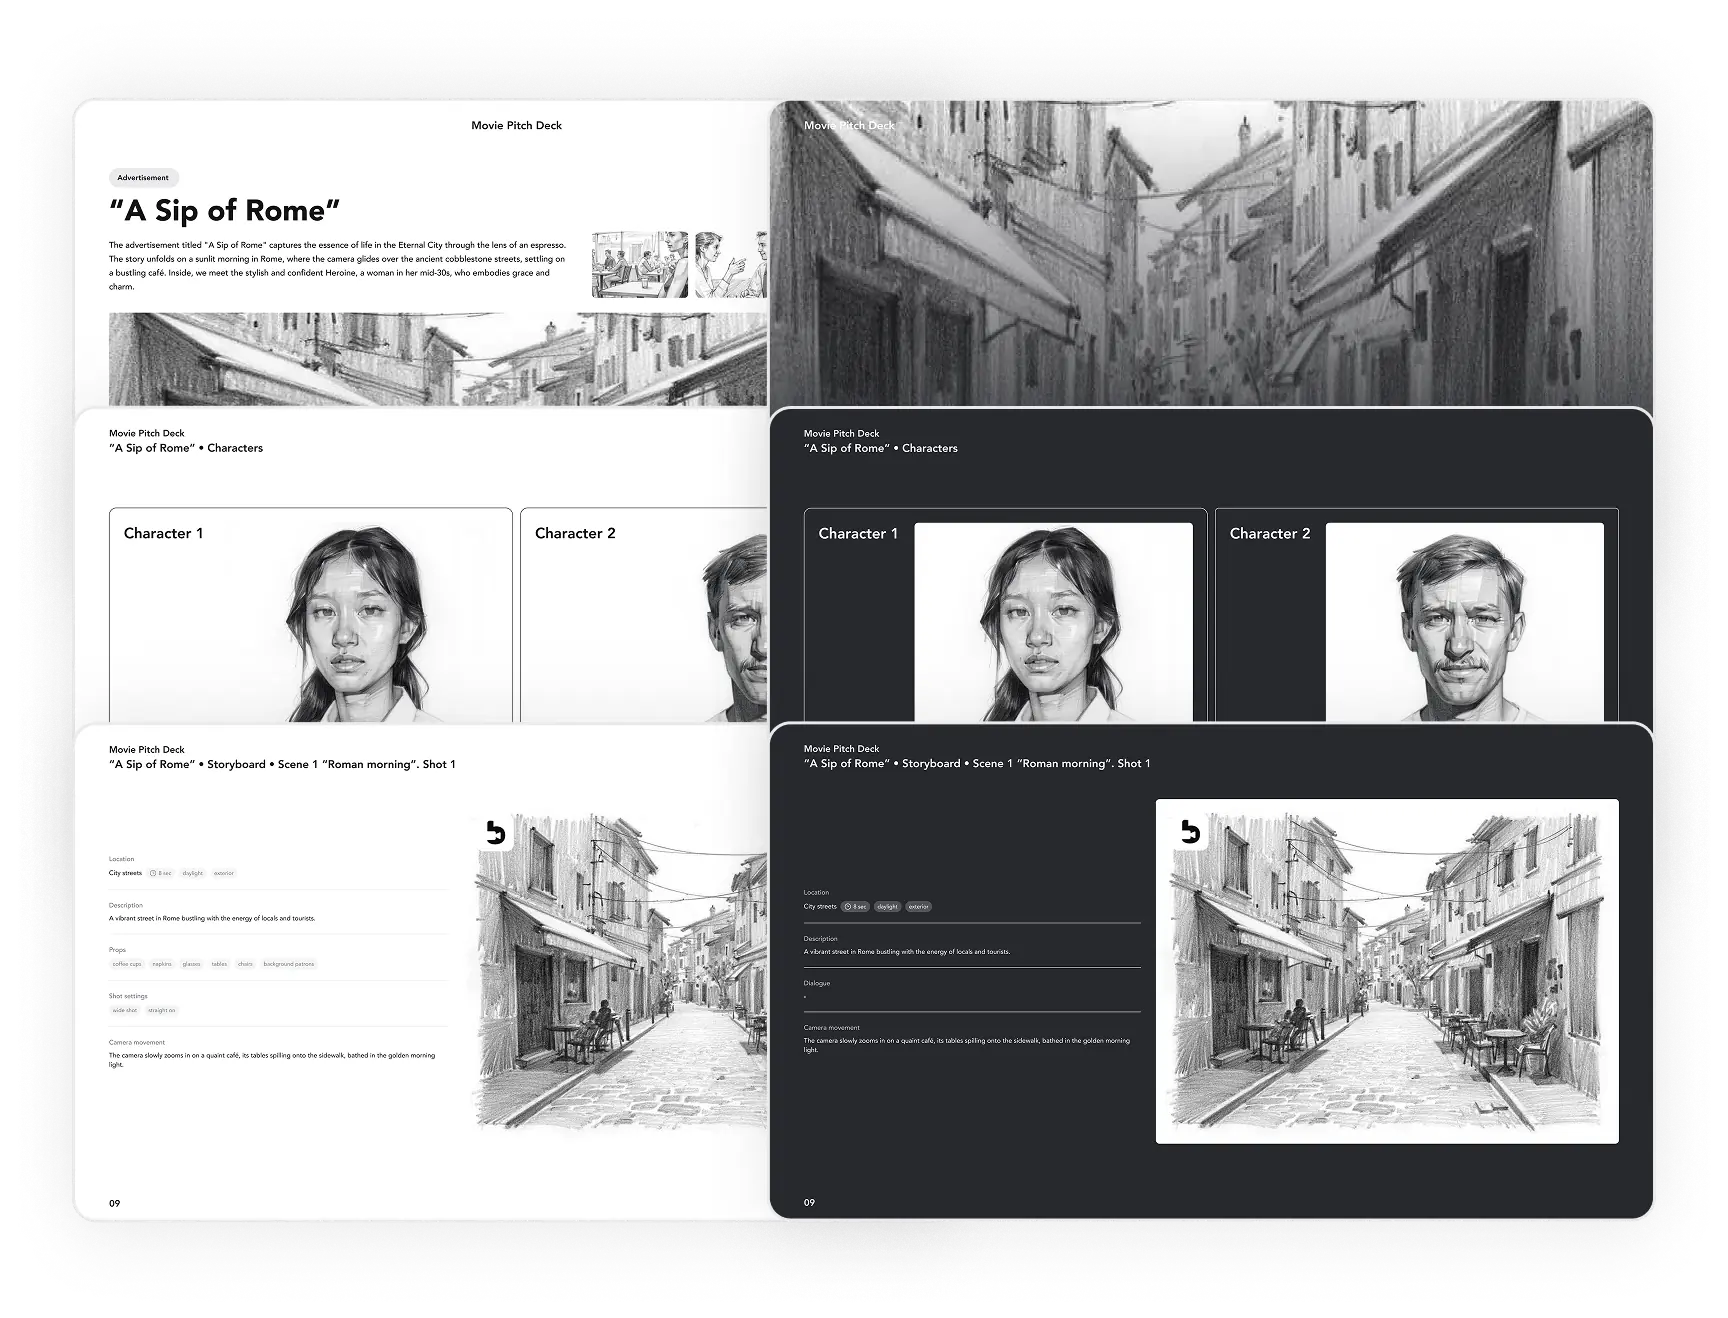Click the "A Sip of Rome" main title
The image size is (1728, 1318).
tap(224, 211)
